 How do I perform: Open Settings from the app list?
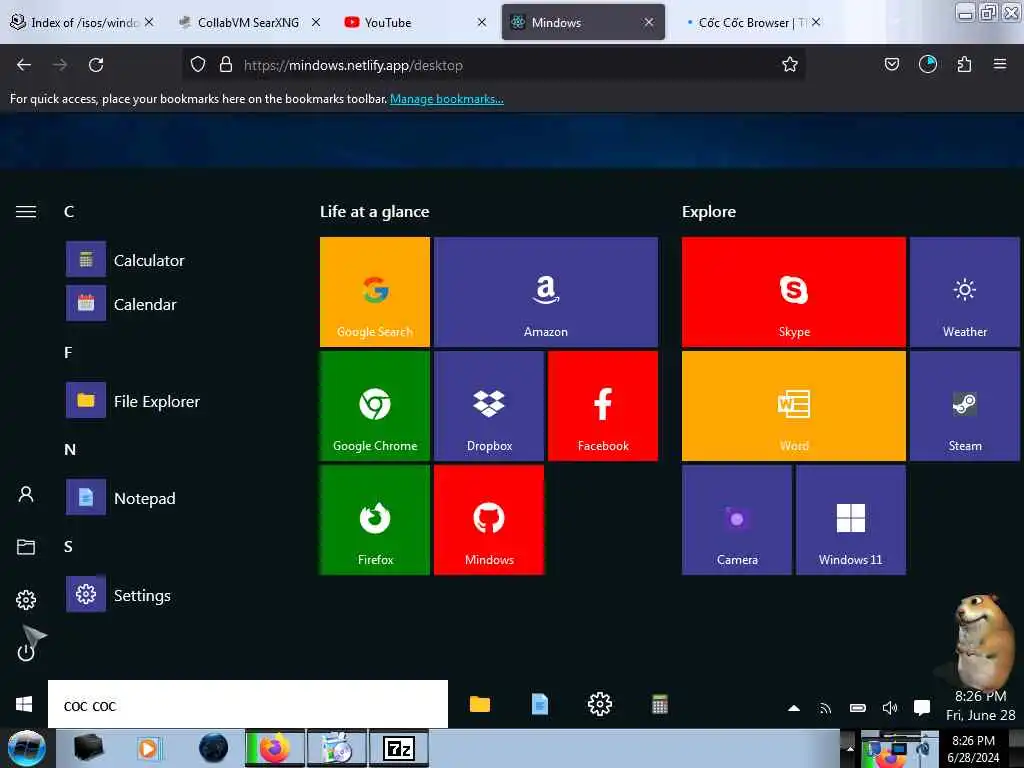coord(119,595)
